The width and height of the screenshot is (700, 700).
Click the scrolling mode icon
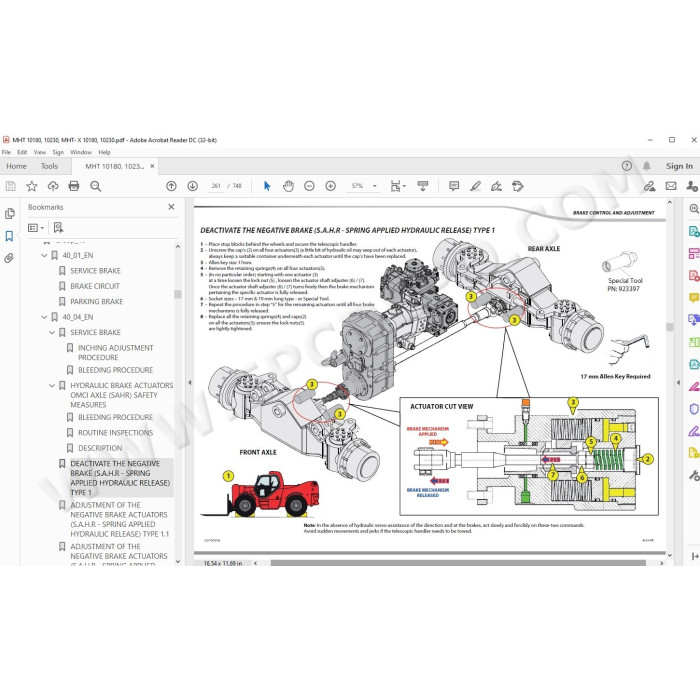422,186
